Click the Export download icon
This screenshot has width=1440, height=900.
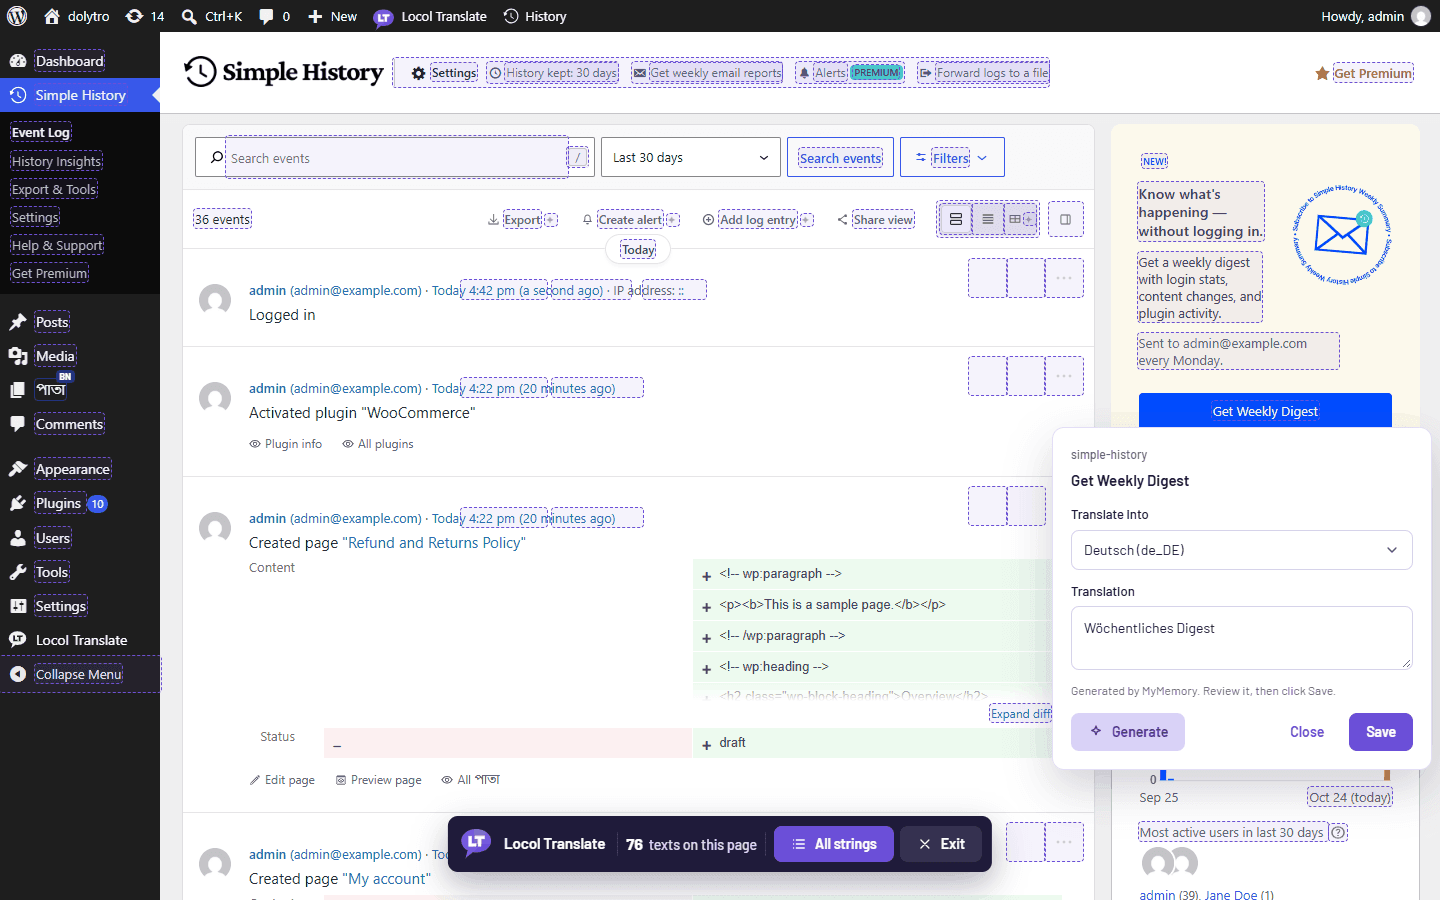pos(493,220)
